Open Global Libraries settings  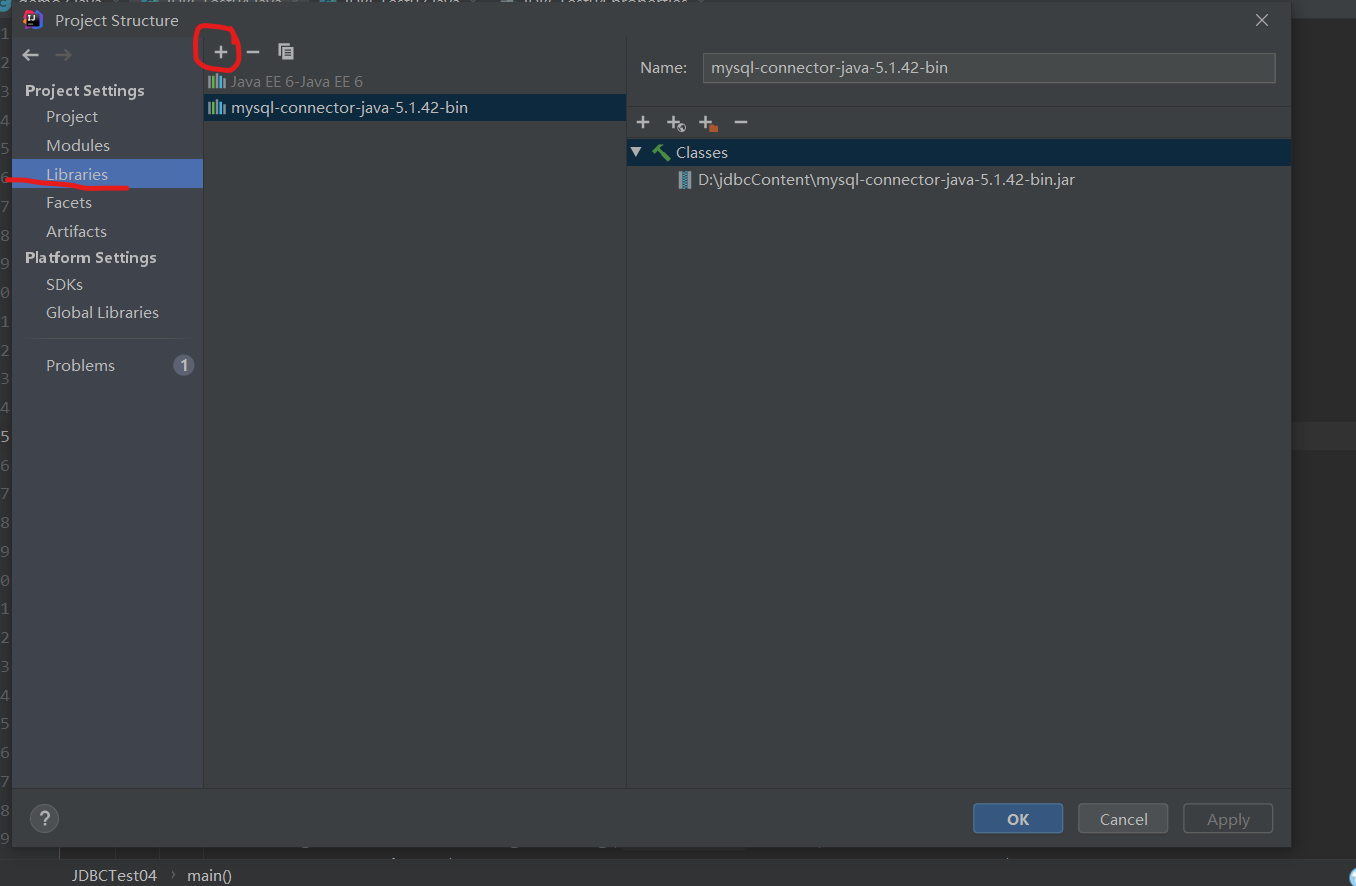[102, 313]
